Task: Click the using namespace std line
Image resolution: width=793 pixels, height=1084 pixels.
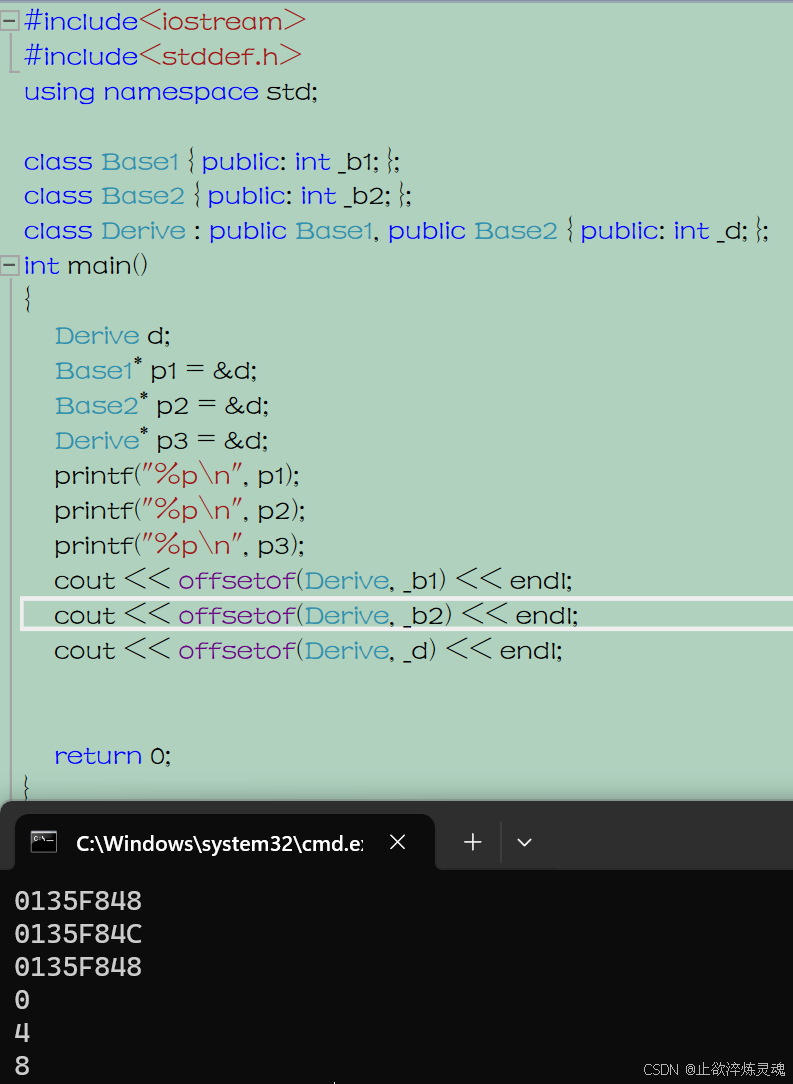Action: (x=170, y=92)
